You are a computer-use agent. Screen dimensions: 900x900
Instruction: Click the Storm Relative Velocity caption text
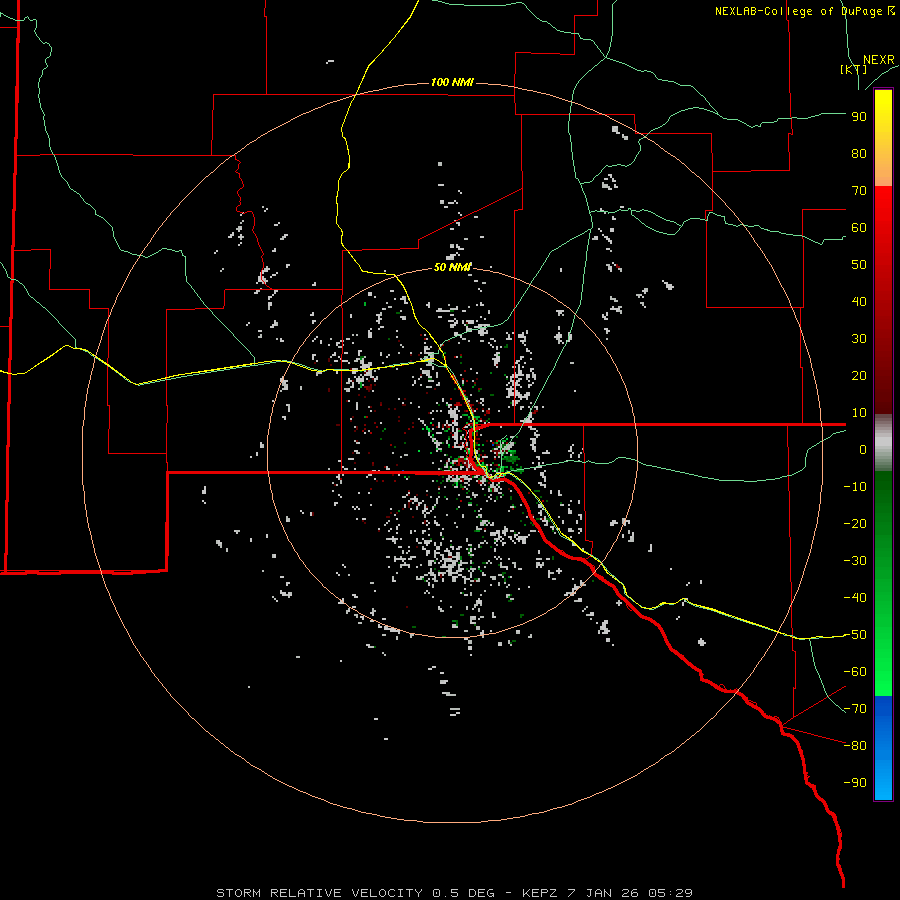(454, 893)
